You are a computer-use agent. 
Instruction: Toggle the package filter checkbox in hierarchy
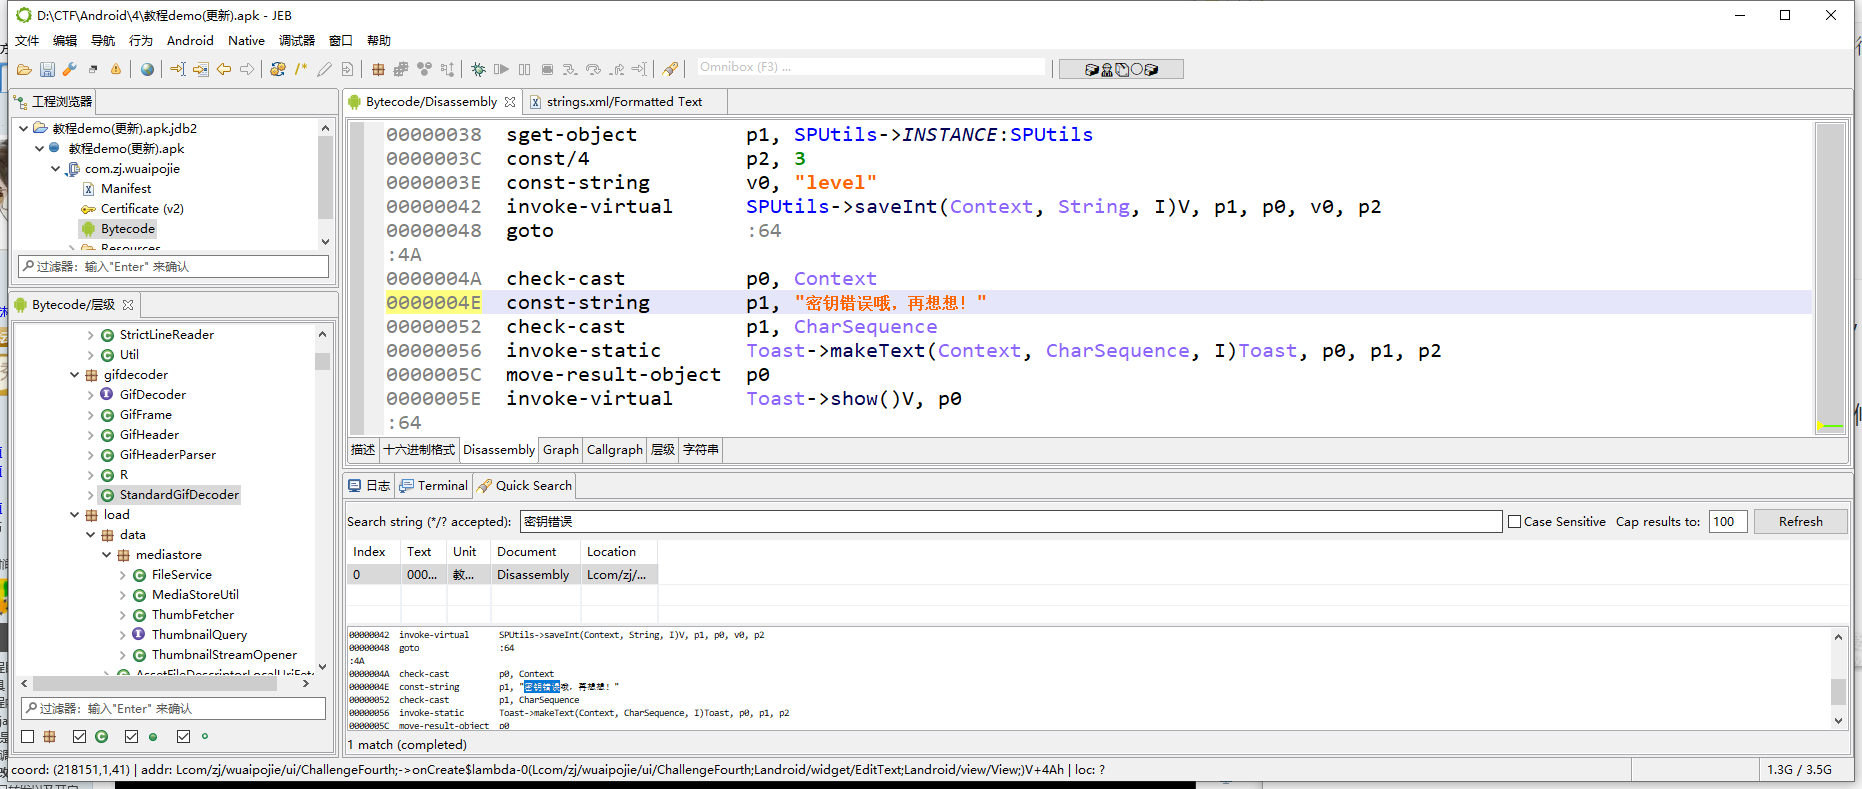[x=28, y=737]
